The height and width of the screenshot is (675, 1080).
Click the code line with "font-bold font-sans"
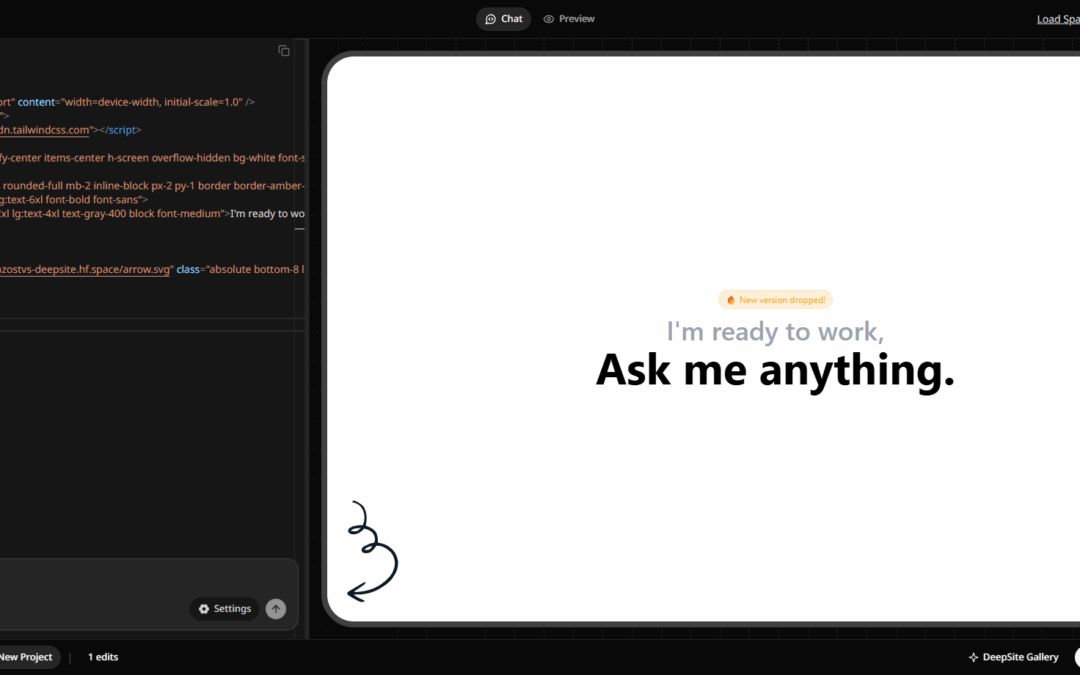tap(74, 200)
